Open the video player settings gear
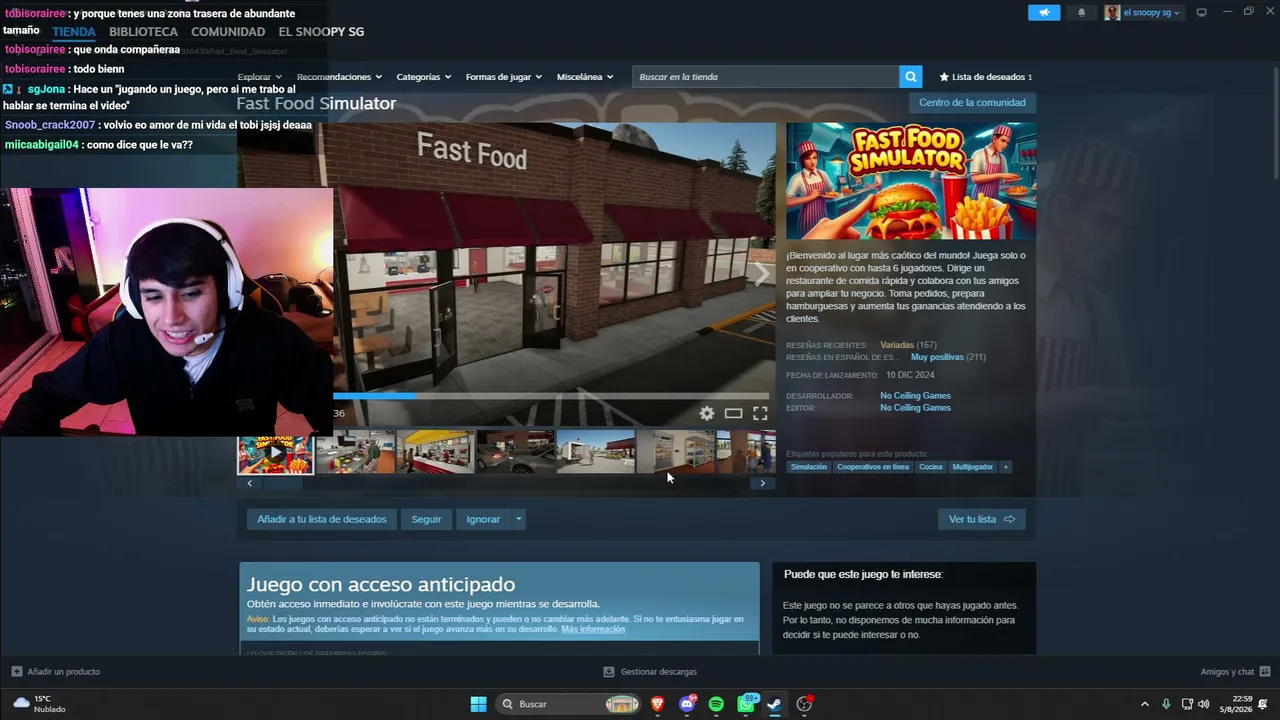The image size is (1280, 720). click(x=707, y=413)
